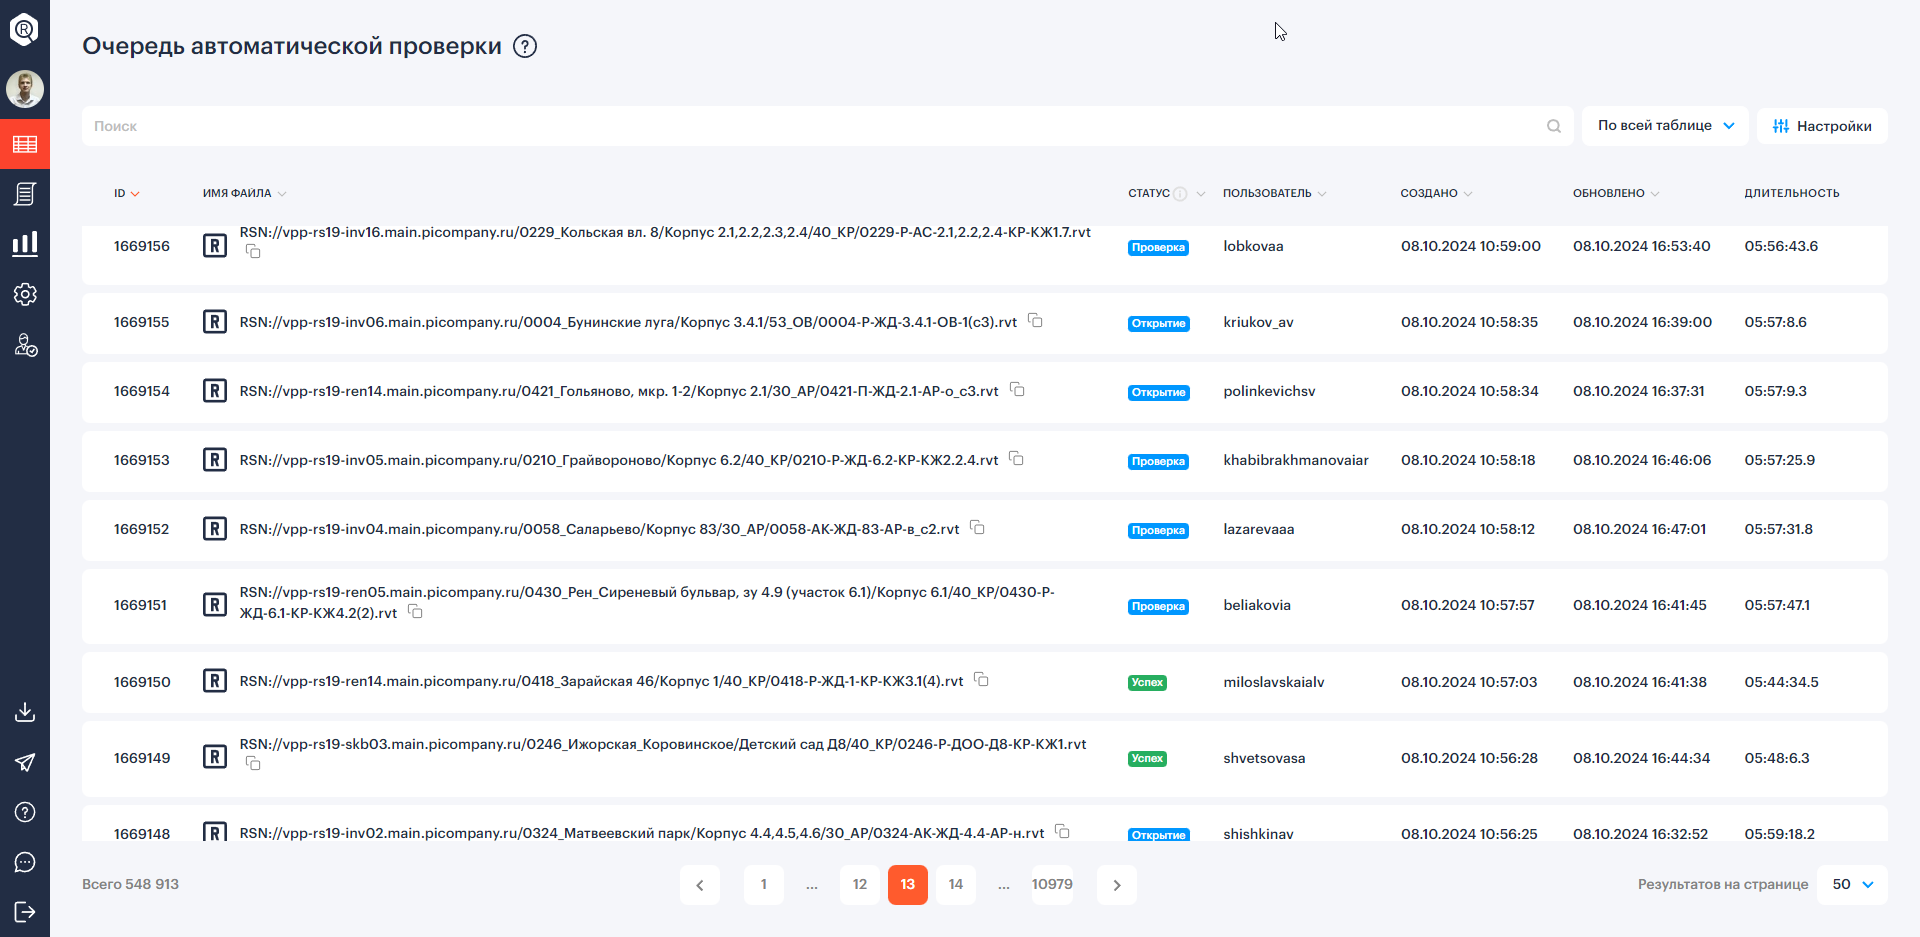Open the chat bubble feedback icon
The height and width of the screenshot is (937, 1920).
[x=25, y=862]
